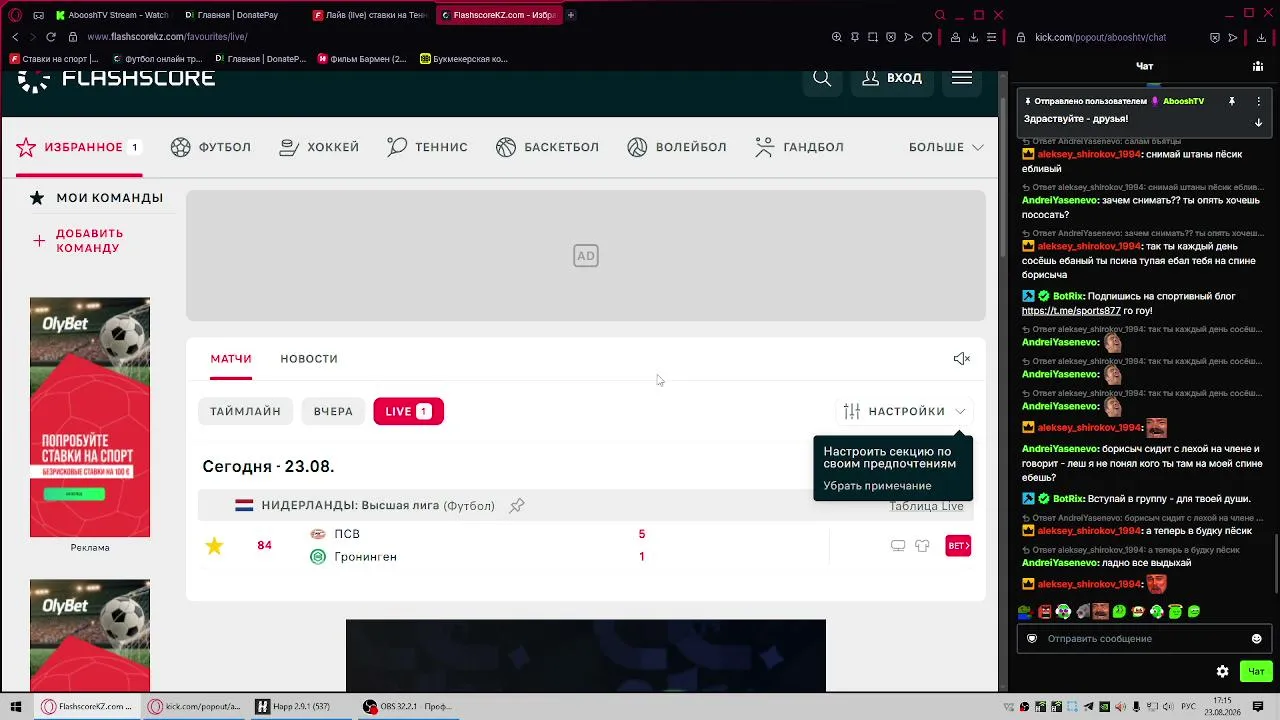Image resolution: width=1280 pixels, height=720 pixels.
Task: Expand the БОЛЬШЕ sports dropdown
Action: click(946, 147)
